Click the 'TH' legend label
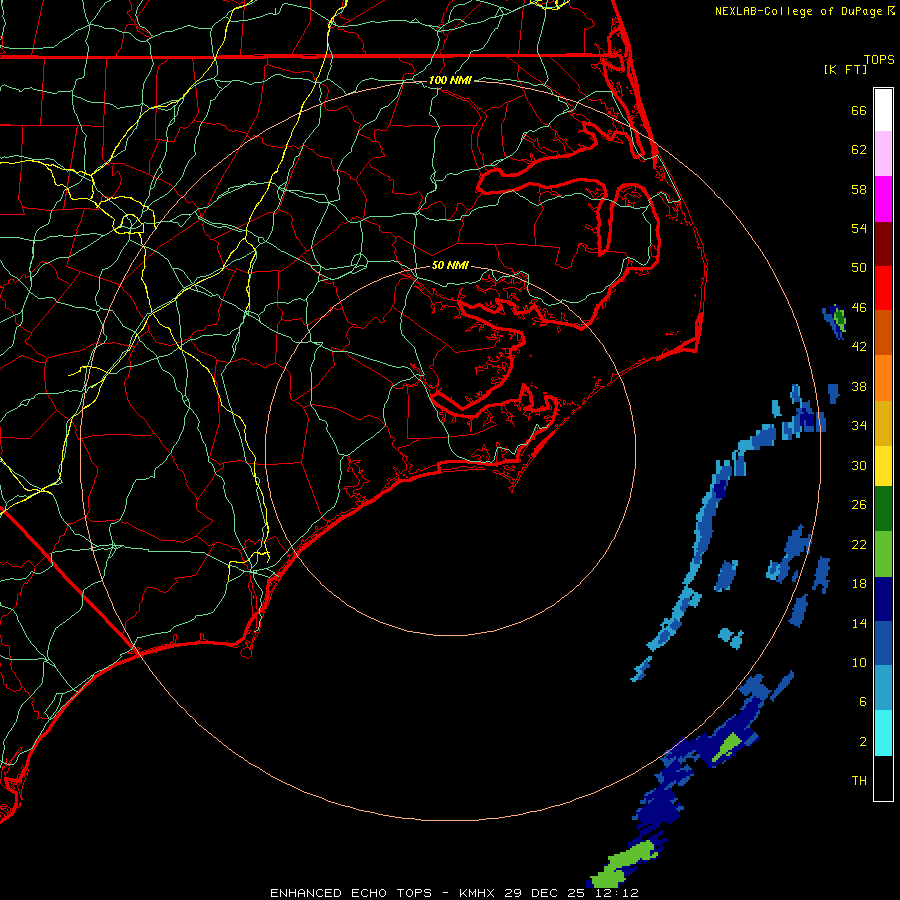900x900 pixels. click(859, 781)
